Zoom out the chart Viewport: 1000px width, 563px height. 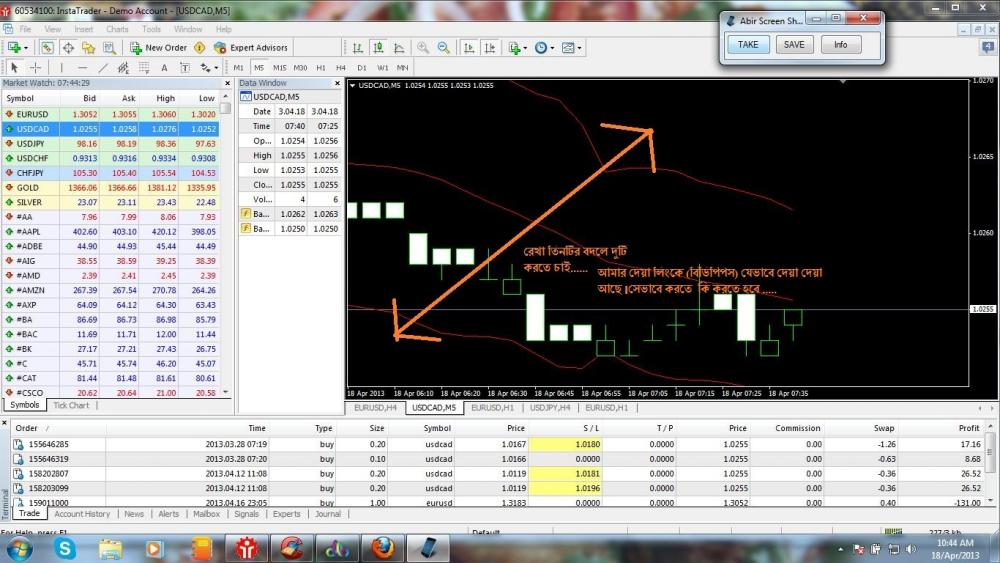click(x=444, y=48)
